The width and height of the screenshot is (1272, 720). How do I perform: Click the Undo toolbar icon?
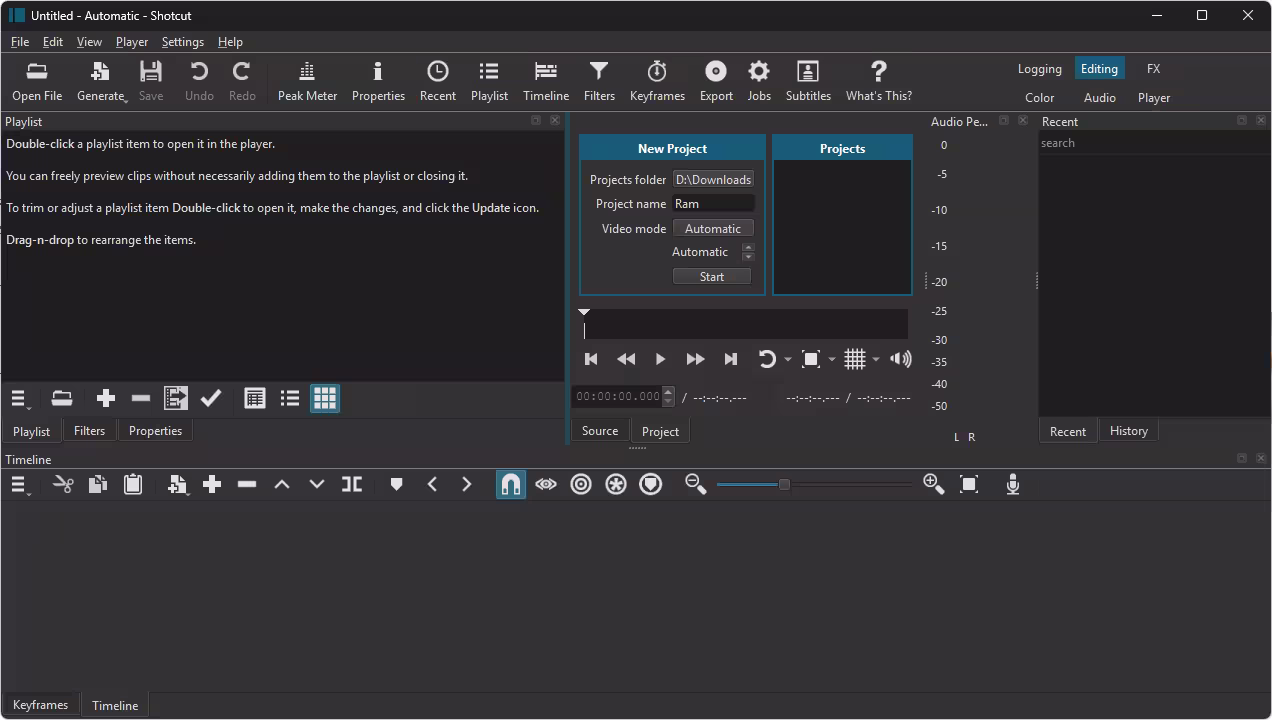click(x=199, y=81)
